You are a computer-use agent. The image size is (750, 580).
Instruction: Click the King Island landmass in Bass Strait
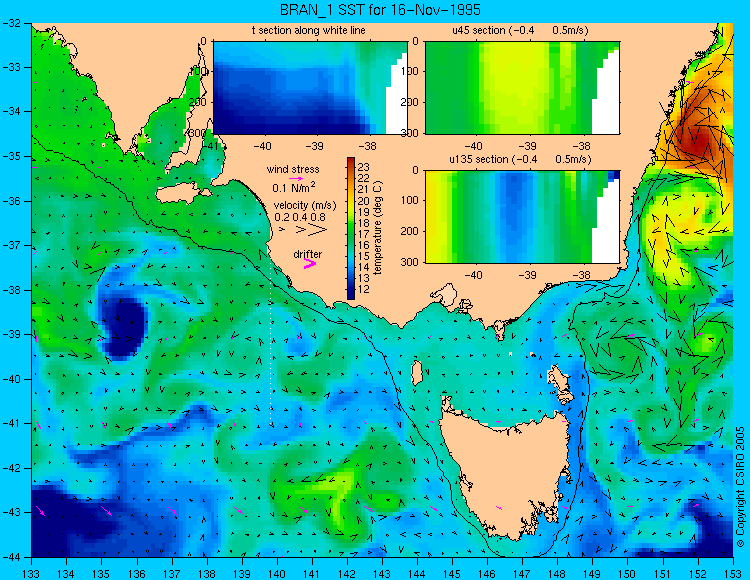coord(417,373)
